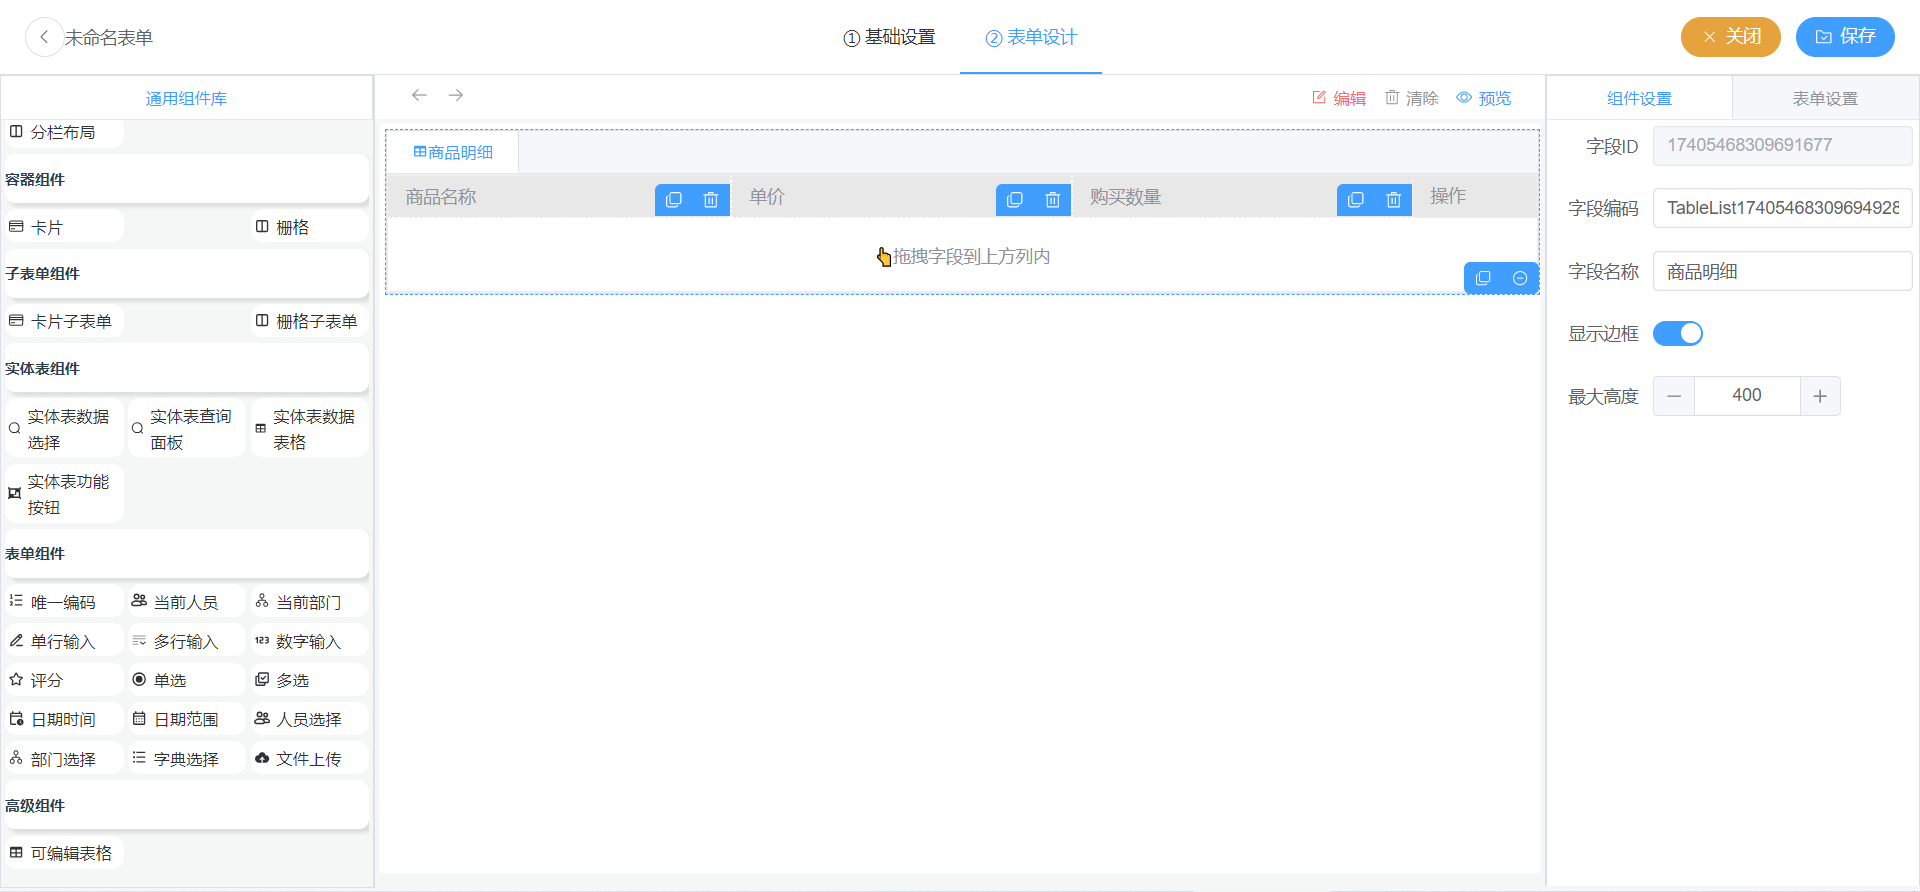This screenshot has width=1920, height=892.
Task: Click the back chevron beside 未命名表单
Action: (44, 37)
